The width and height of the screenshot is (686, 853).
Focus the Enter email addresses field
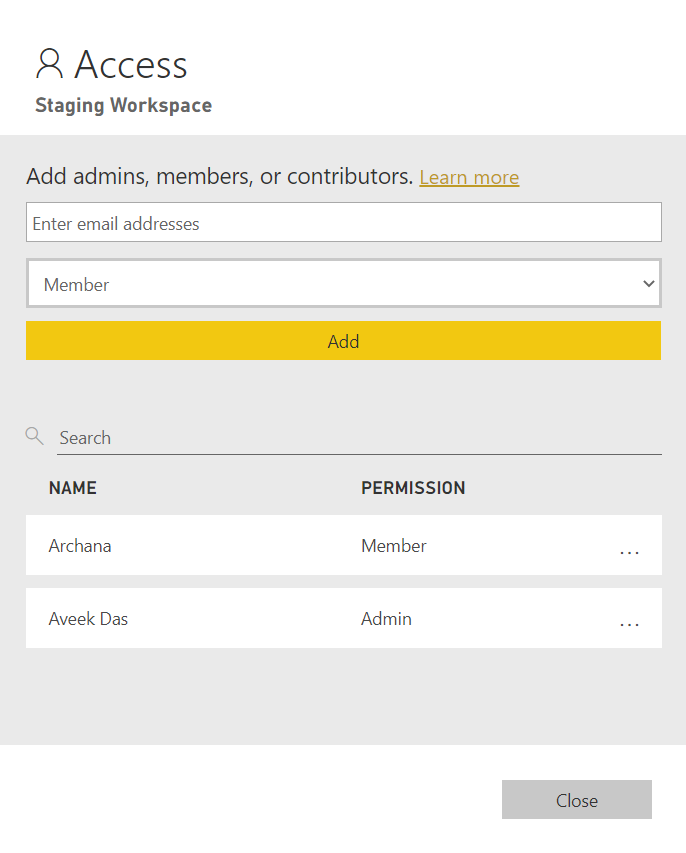coord(343,223)
